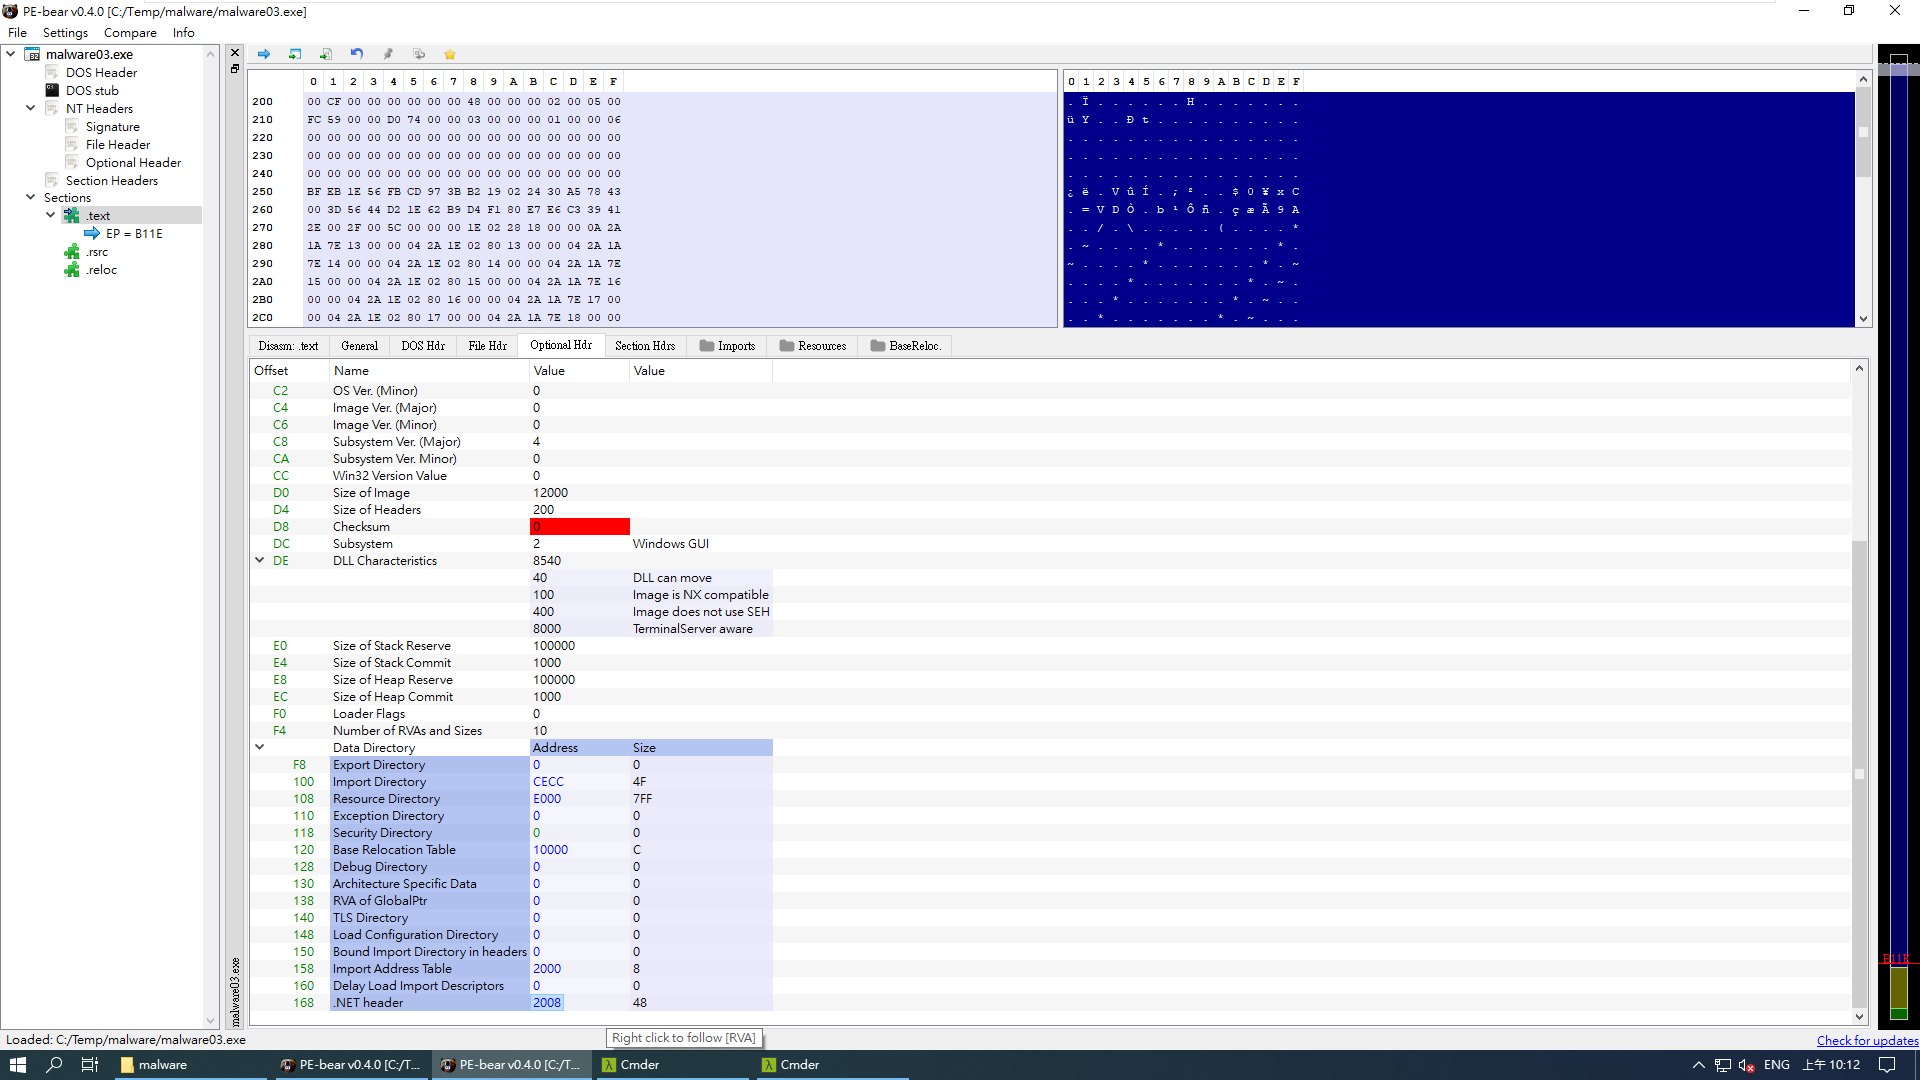Click the blue right-arrow icon in the hex toolbar
1920x1080 pixels.
coord(264,54)
